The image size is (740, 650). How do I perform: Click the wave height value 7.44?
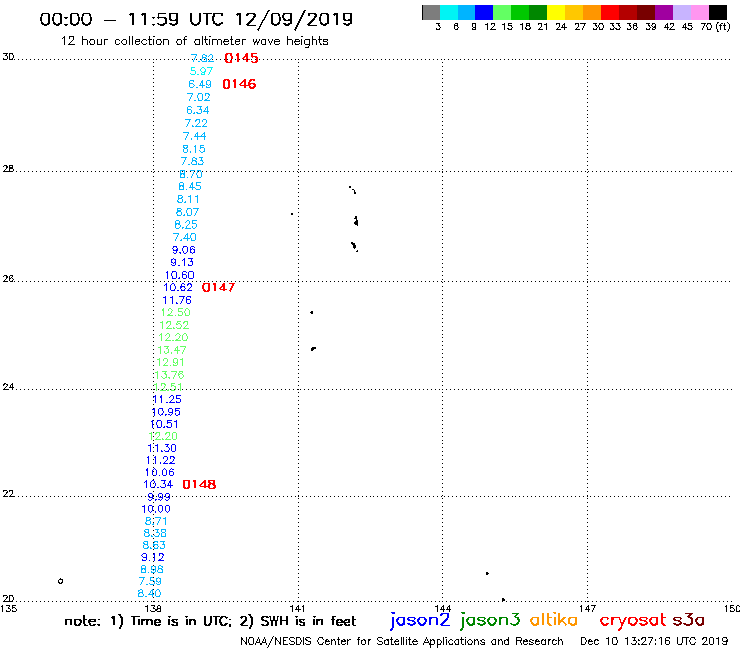[194, 136]
